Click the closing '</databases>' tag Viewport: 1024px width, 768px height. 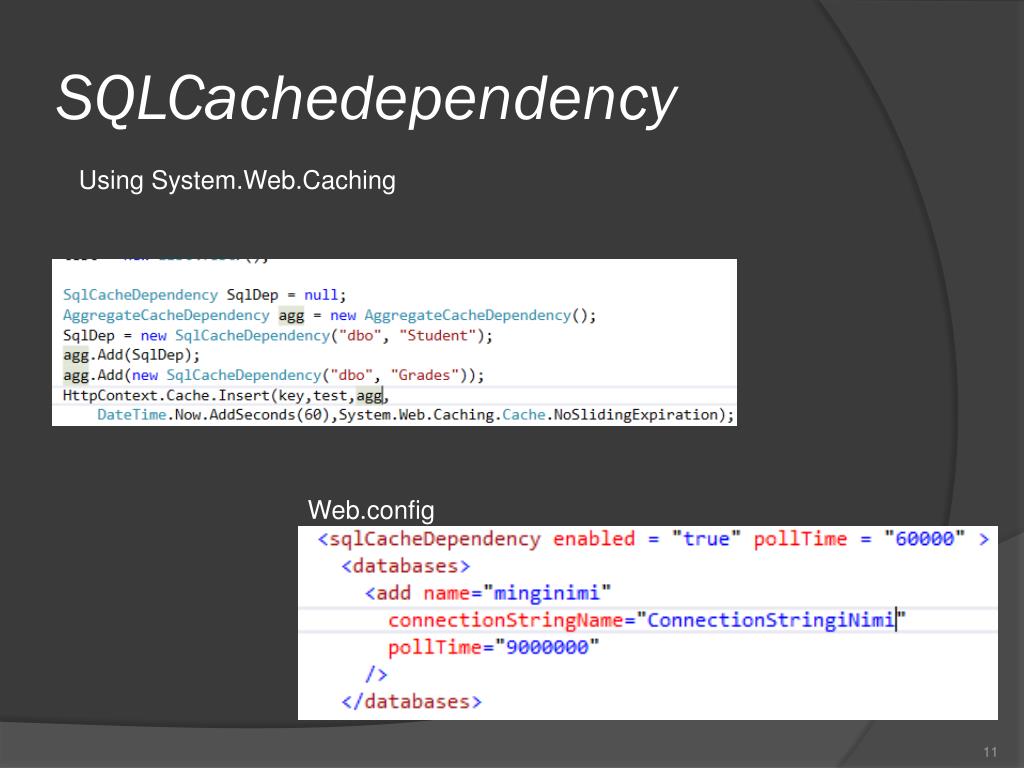coord(411,701)
